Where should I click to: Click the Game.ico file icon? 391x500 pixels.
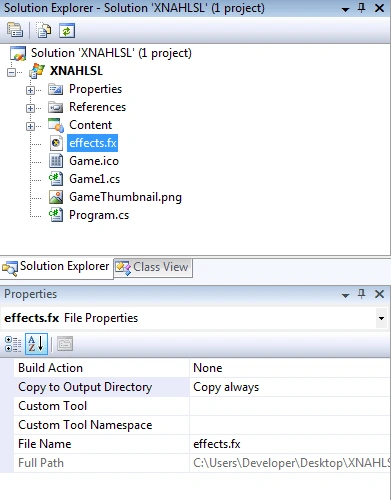coord(56,161)
